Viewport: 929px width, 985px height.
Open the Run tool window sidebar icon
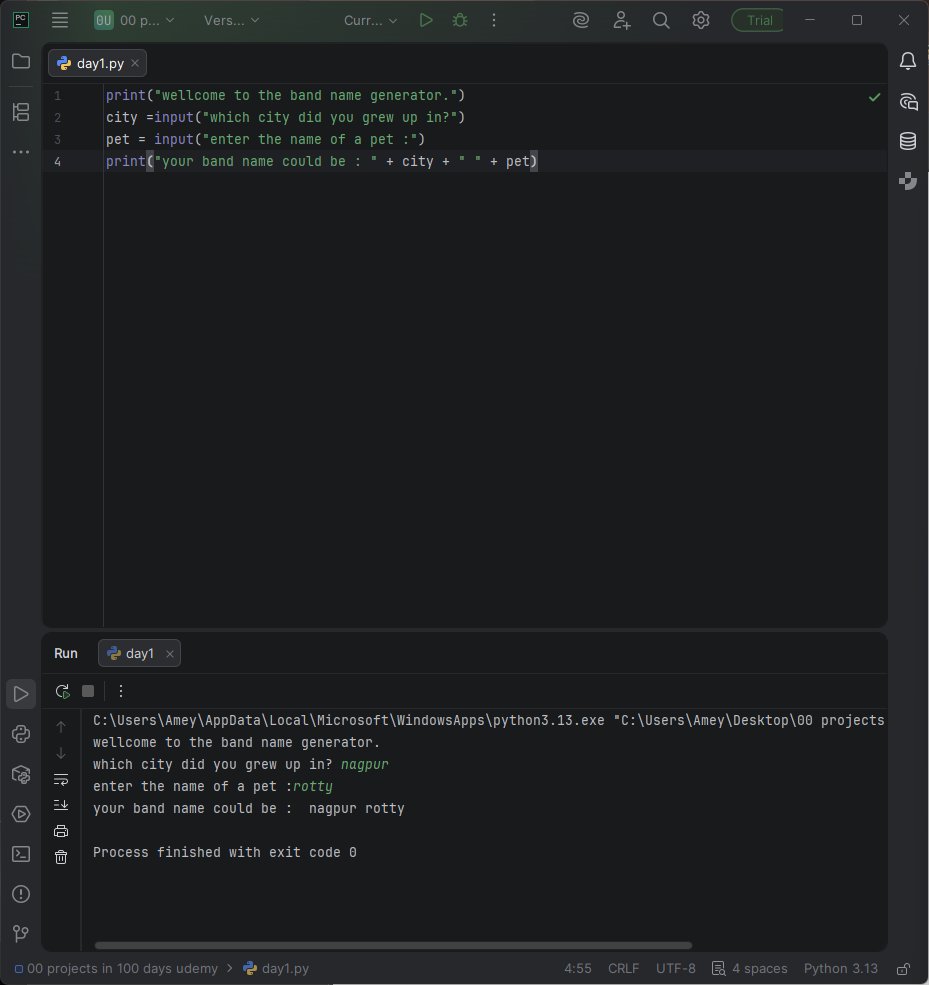click(x=21, y=694)
